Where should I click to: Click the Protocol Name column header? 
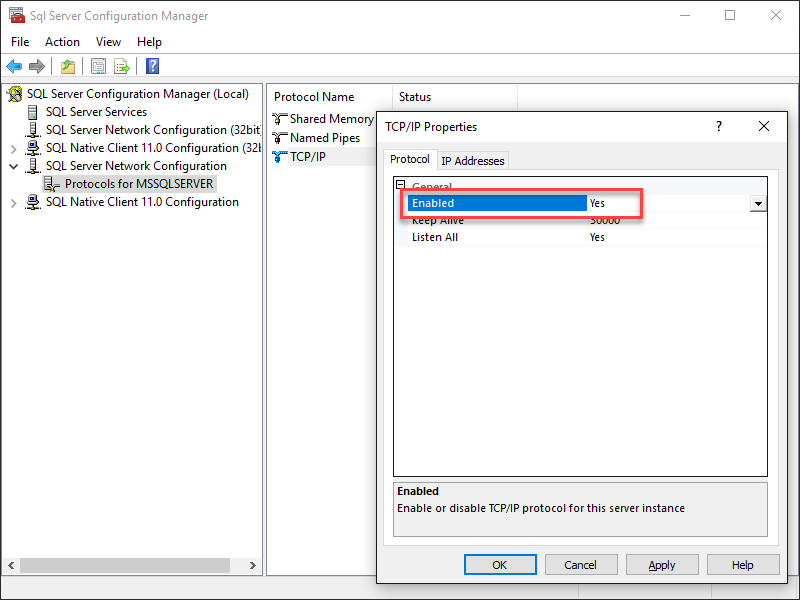pos(329,97)
